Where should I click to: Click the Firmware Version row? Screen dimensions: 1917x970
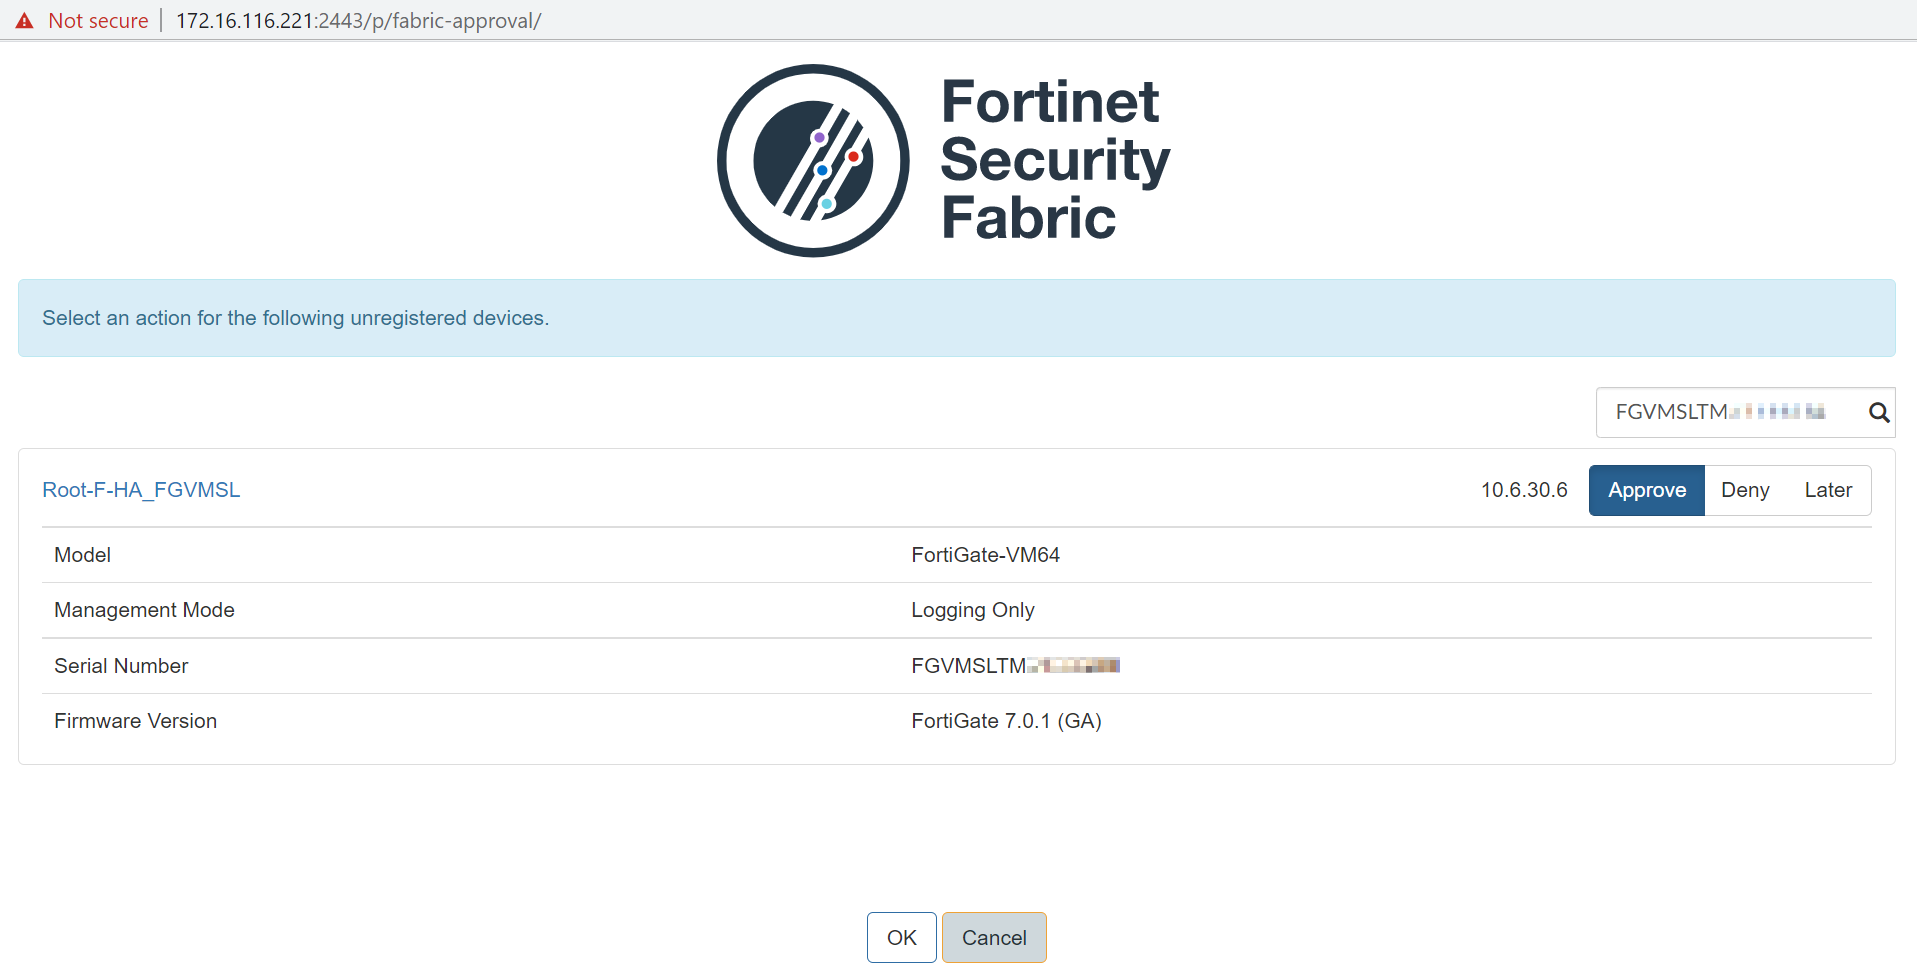coord(135,720)
